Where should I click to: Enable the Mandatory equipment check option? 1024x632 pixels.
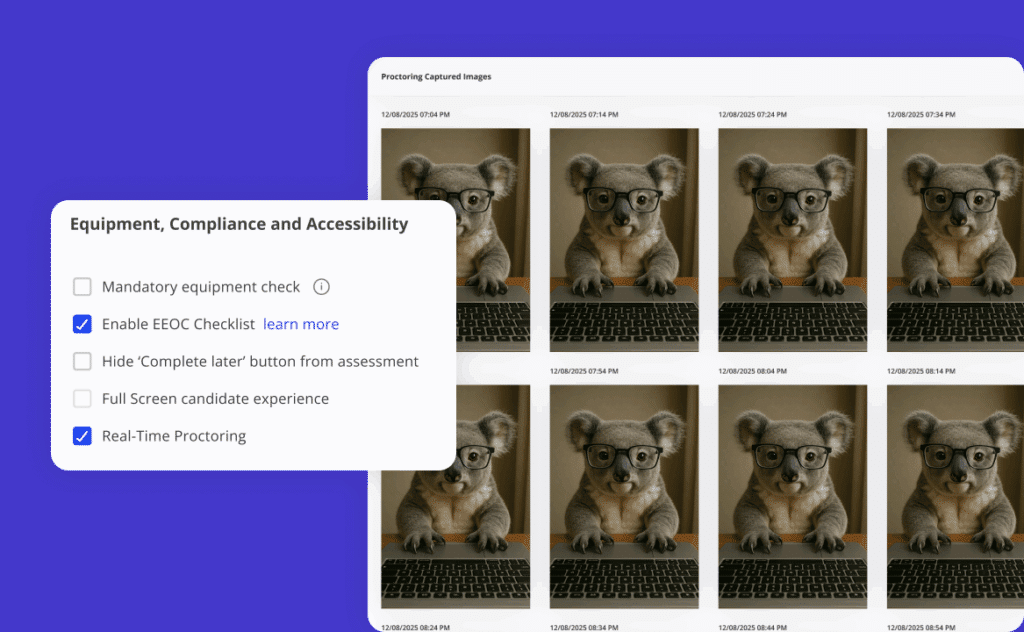(82, 287)
